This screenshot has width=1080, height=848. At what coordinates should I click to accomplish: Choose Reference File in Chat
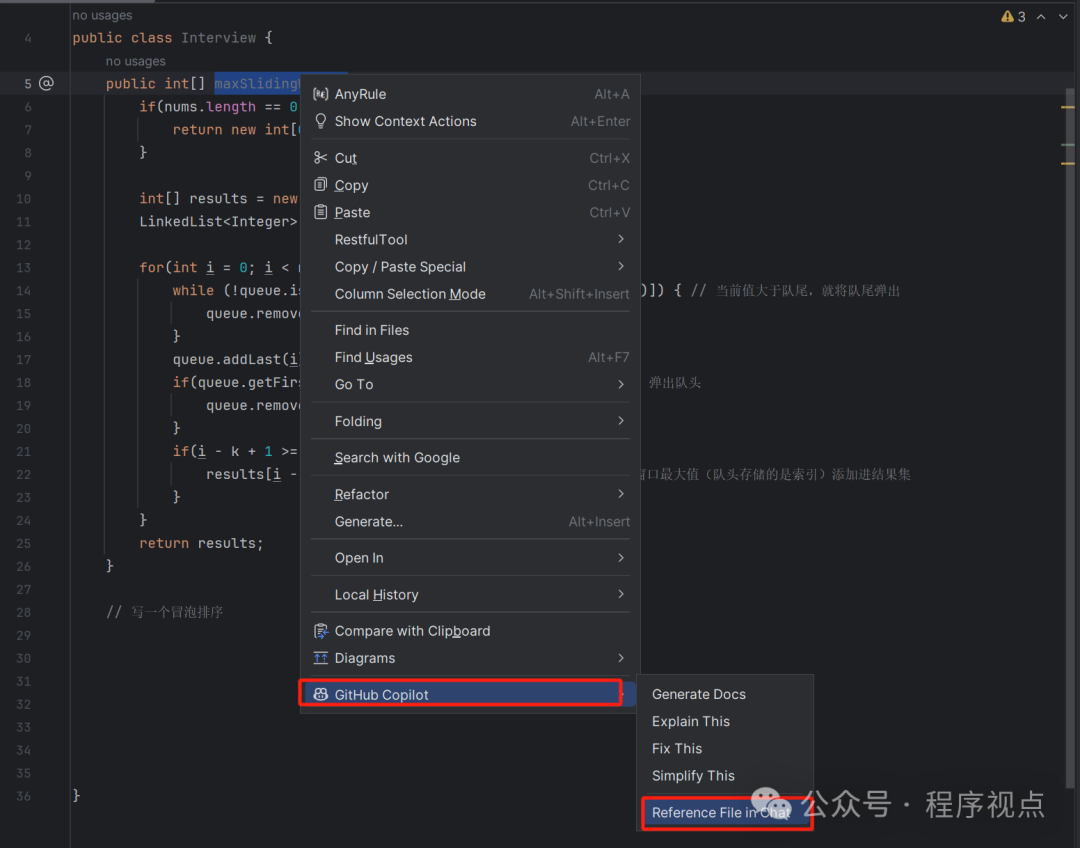coord(725,813)
